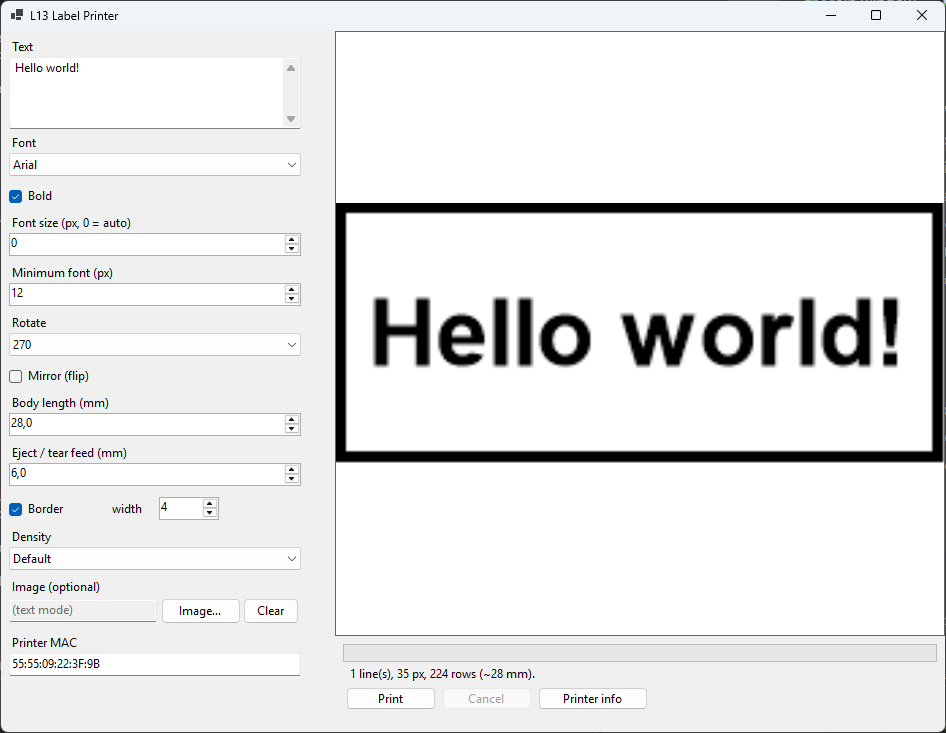This screenshot has width=946, height=733.
Task: Decrease minimum font with down spinner arrow
Action: pos(292,299)
